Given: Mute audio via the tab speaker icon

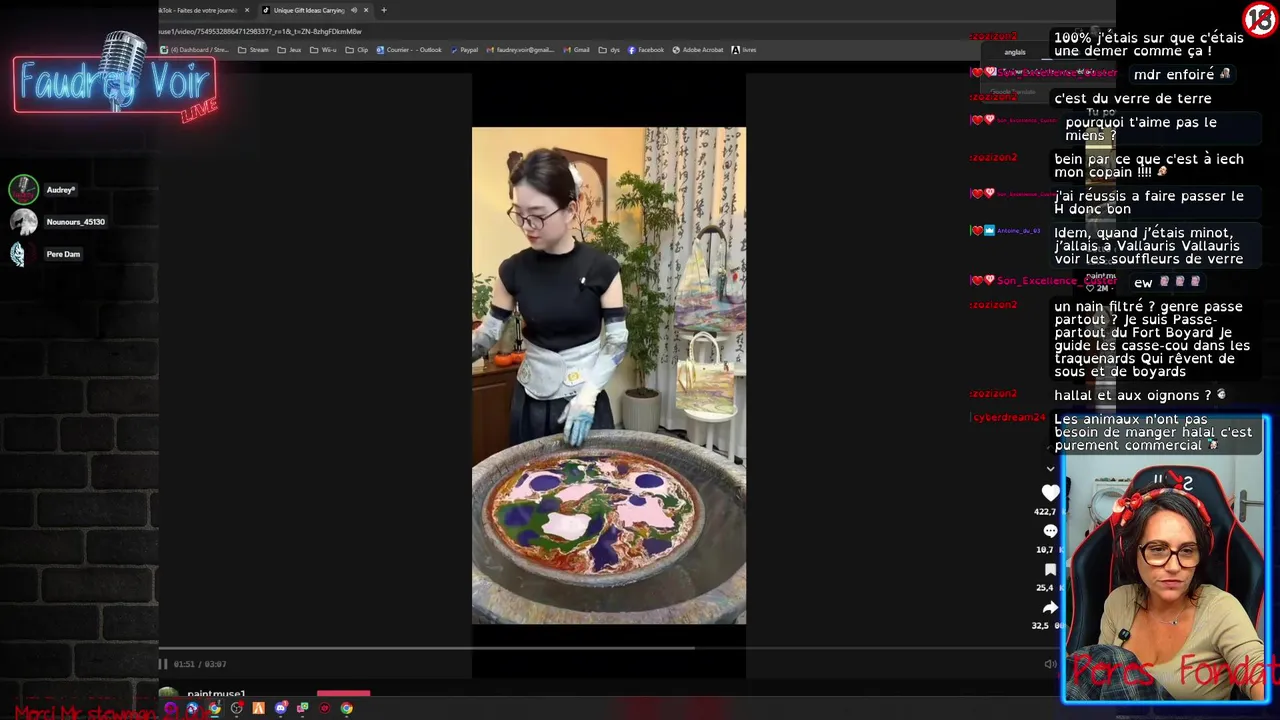Looking at the screenshot, I should pyautogui.click(x=353, y=10).
